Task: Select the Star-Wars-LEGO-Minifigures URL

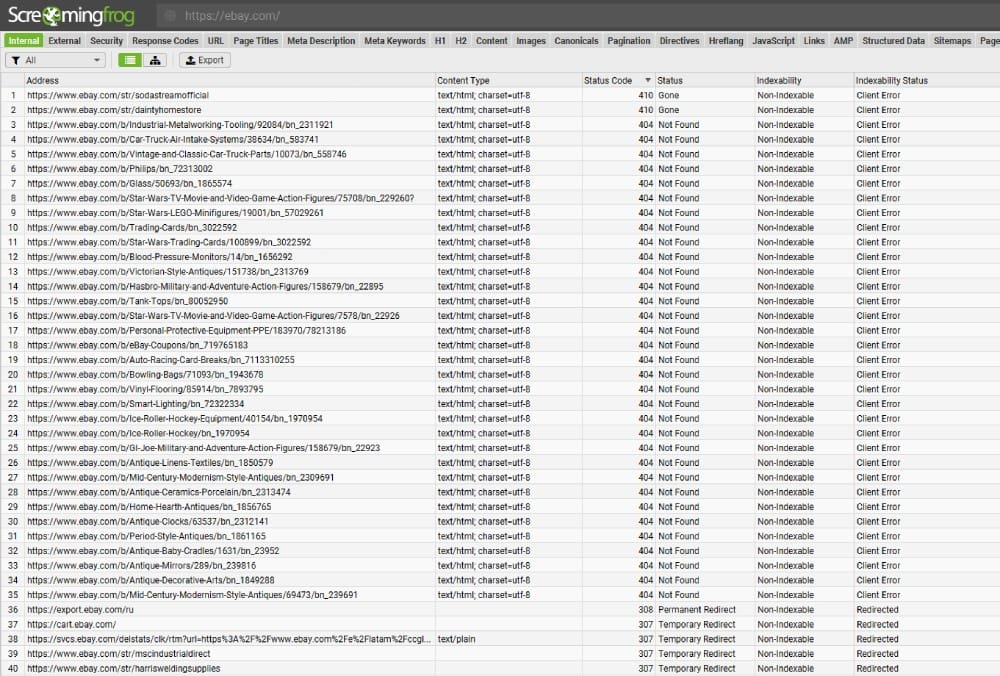Action: pos(175,212)
